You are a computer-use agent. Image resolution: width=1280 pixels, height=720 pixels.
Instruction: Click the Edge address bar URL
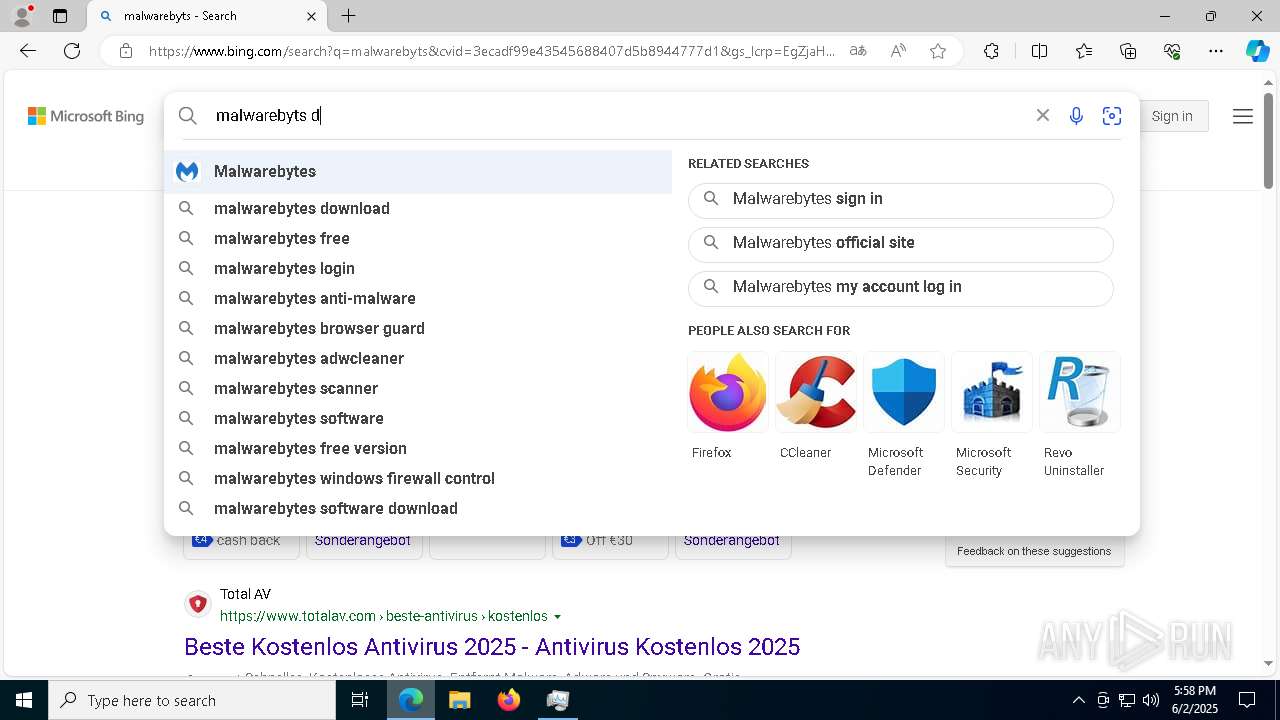pyautogui.click(x=492, y=51)
